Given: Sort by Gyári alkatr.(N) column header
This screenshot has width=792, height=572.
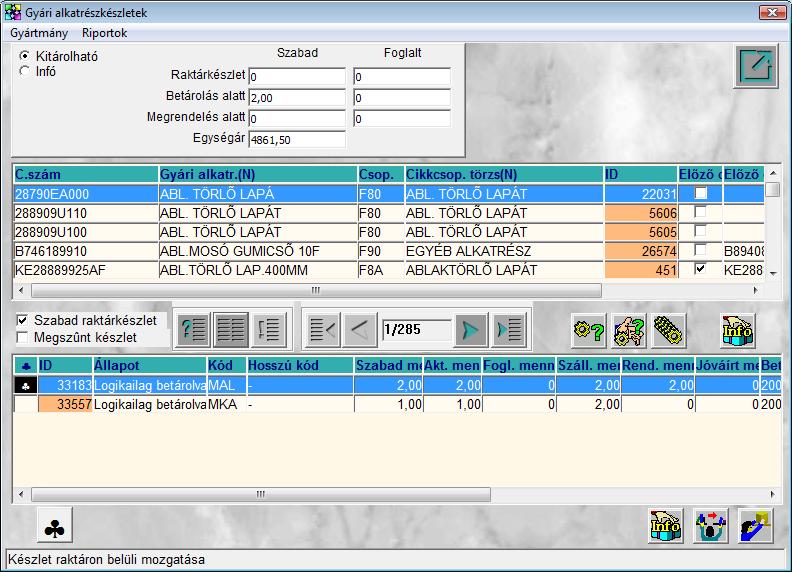Looking at the screenshot, I should [258, 174].
